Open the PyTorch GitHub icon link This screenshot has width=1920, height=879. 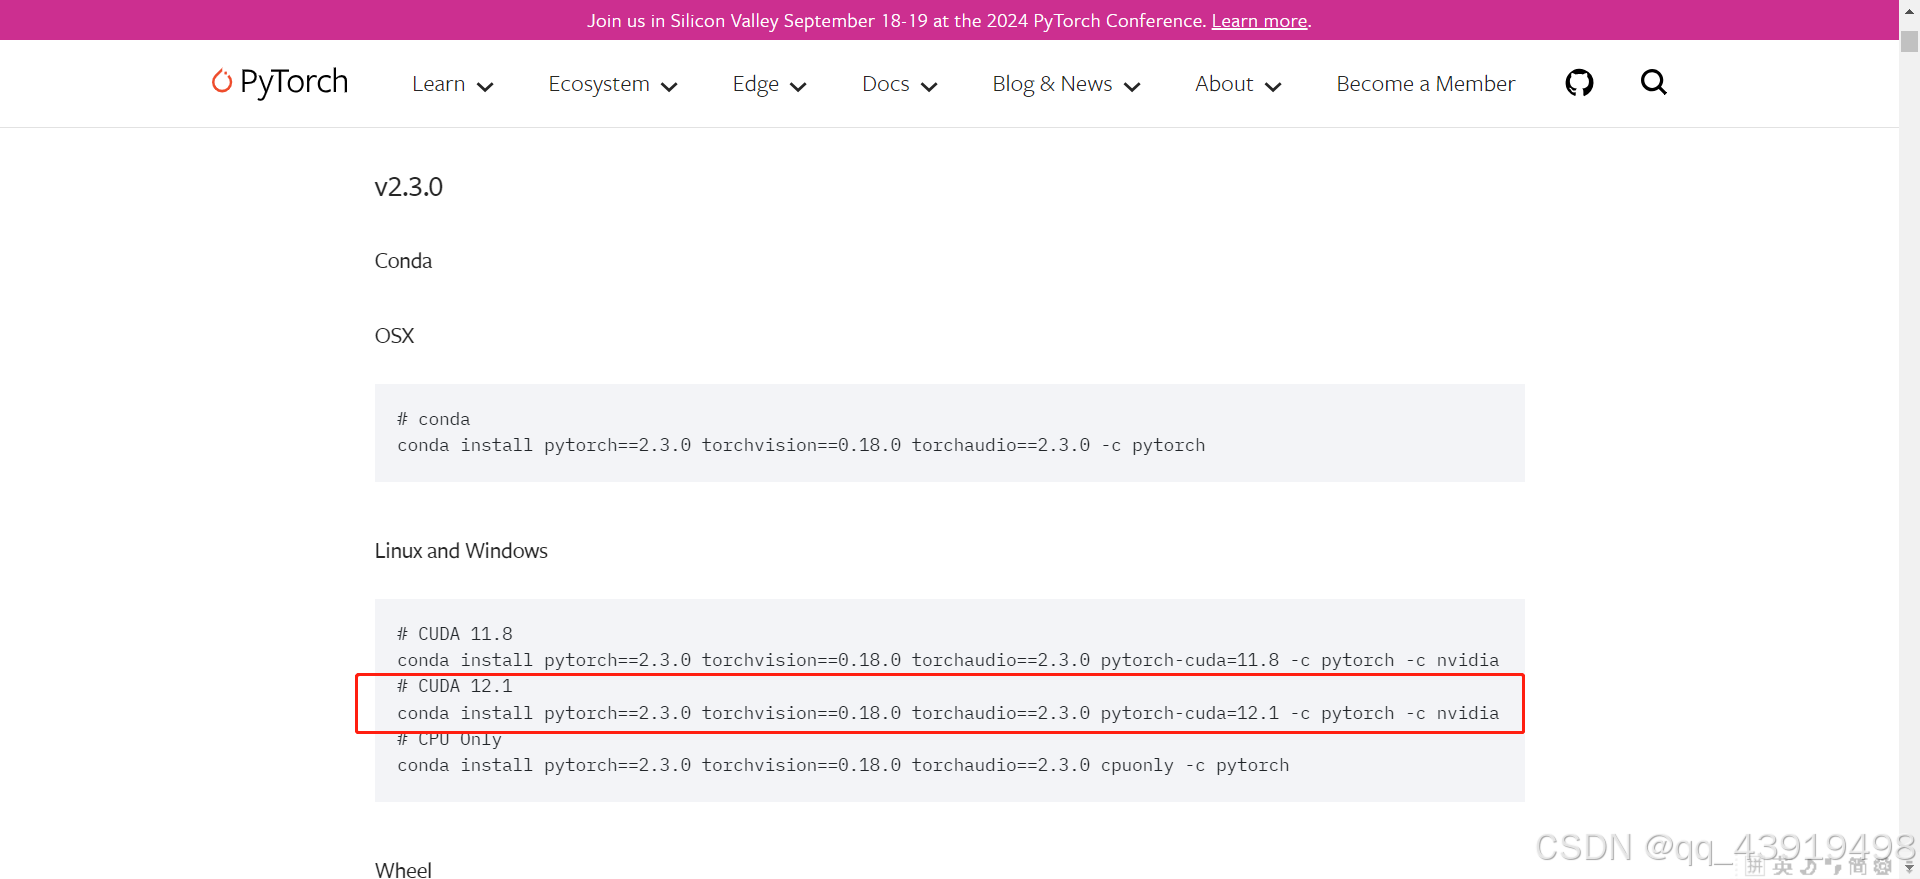(x=1579, y=83)
